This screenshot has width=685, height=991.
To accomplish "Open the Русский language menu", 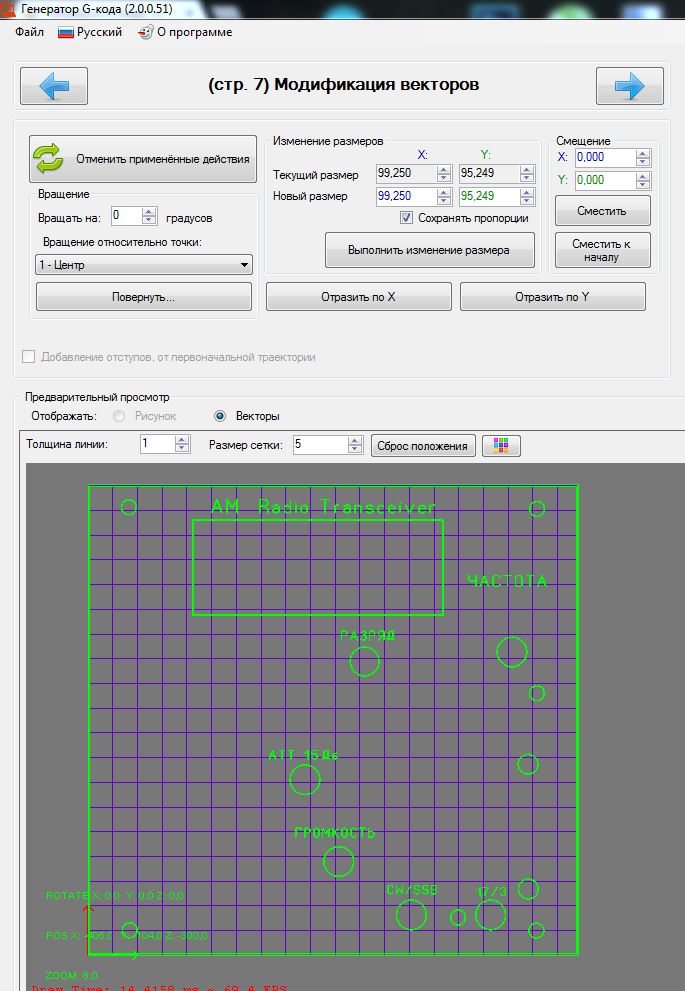I will pos(90,32).
